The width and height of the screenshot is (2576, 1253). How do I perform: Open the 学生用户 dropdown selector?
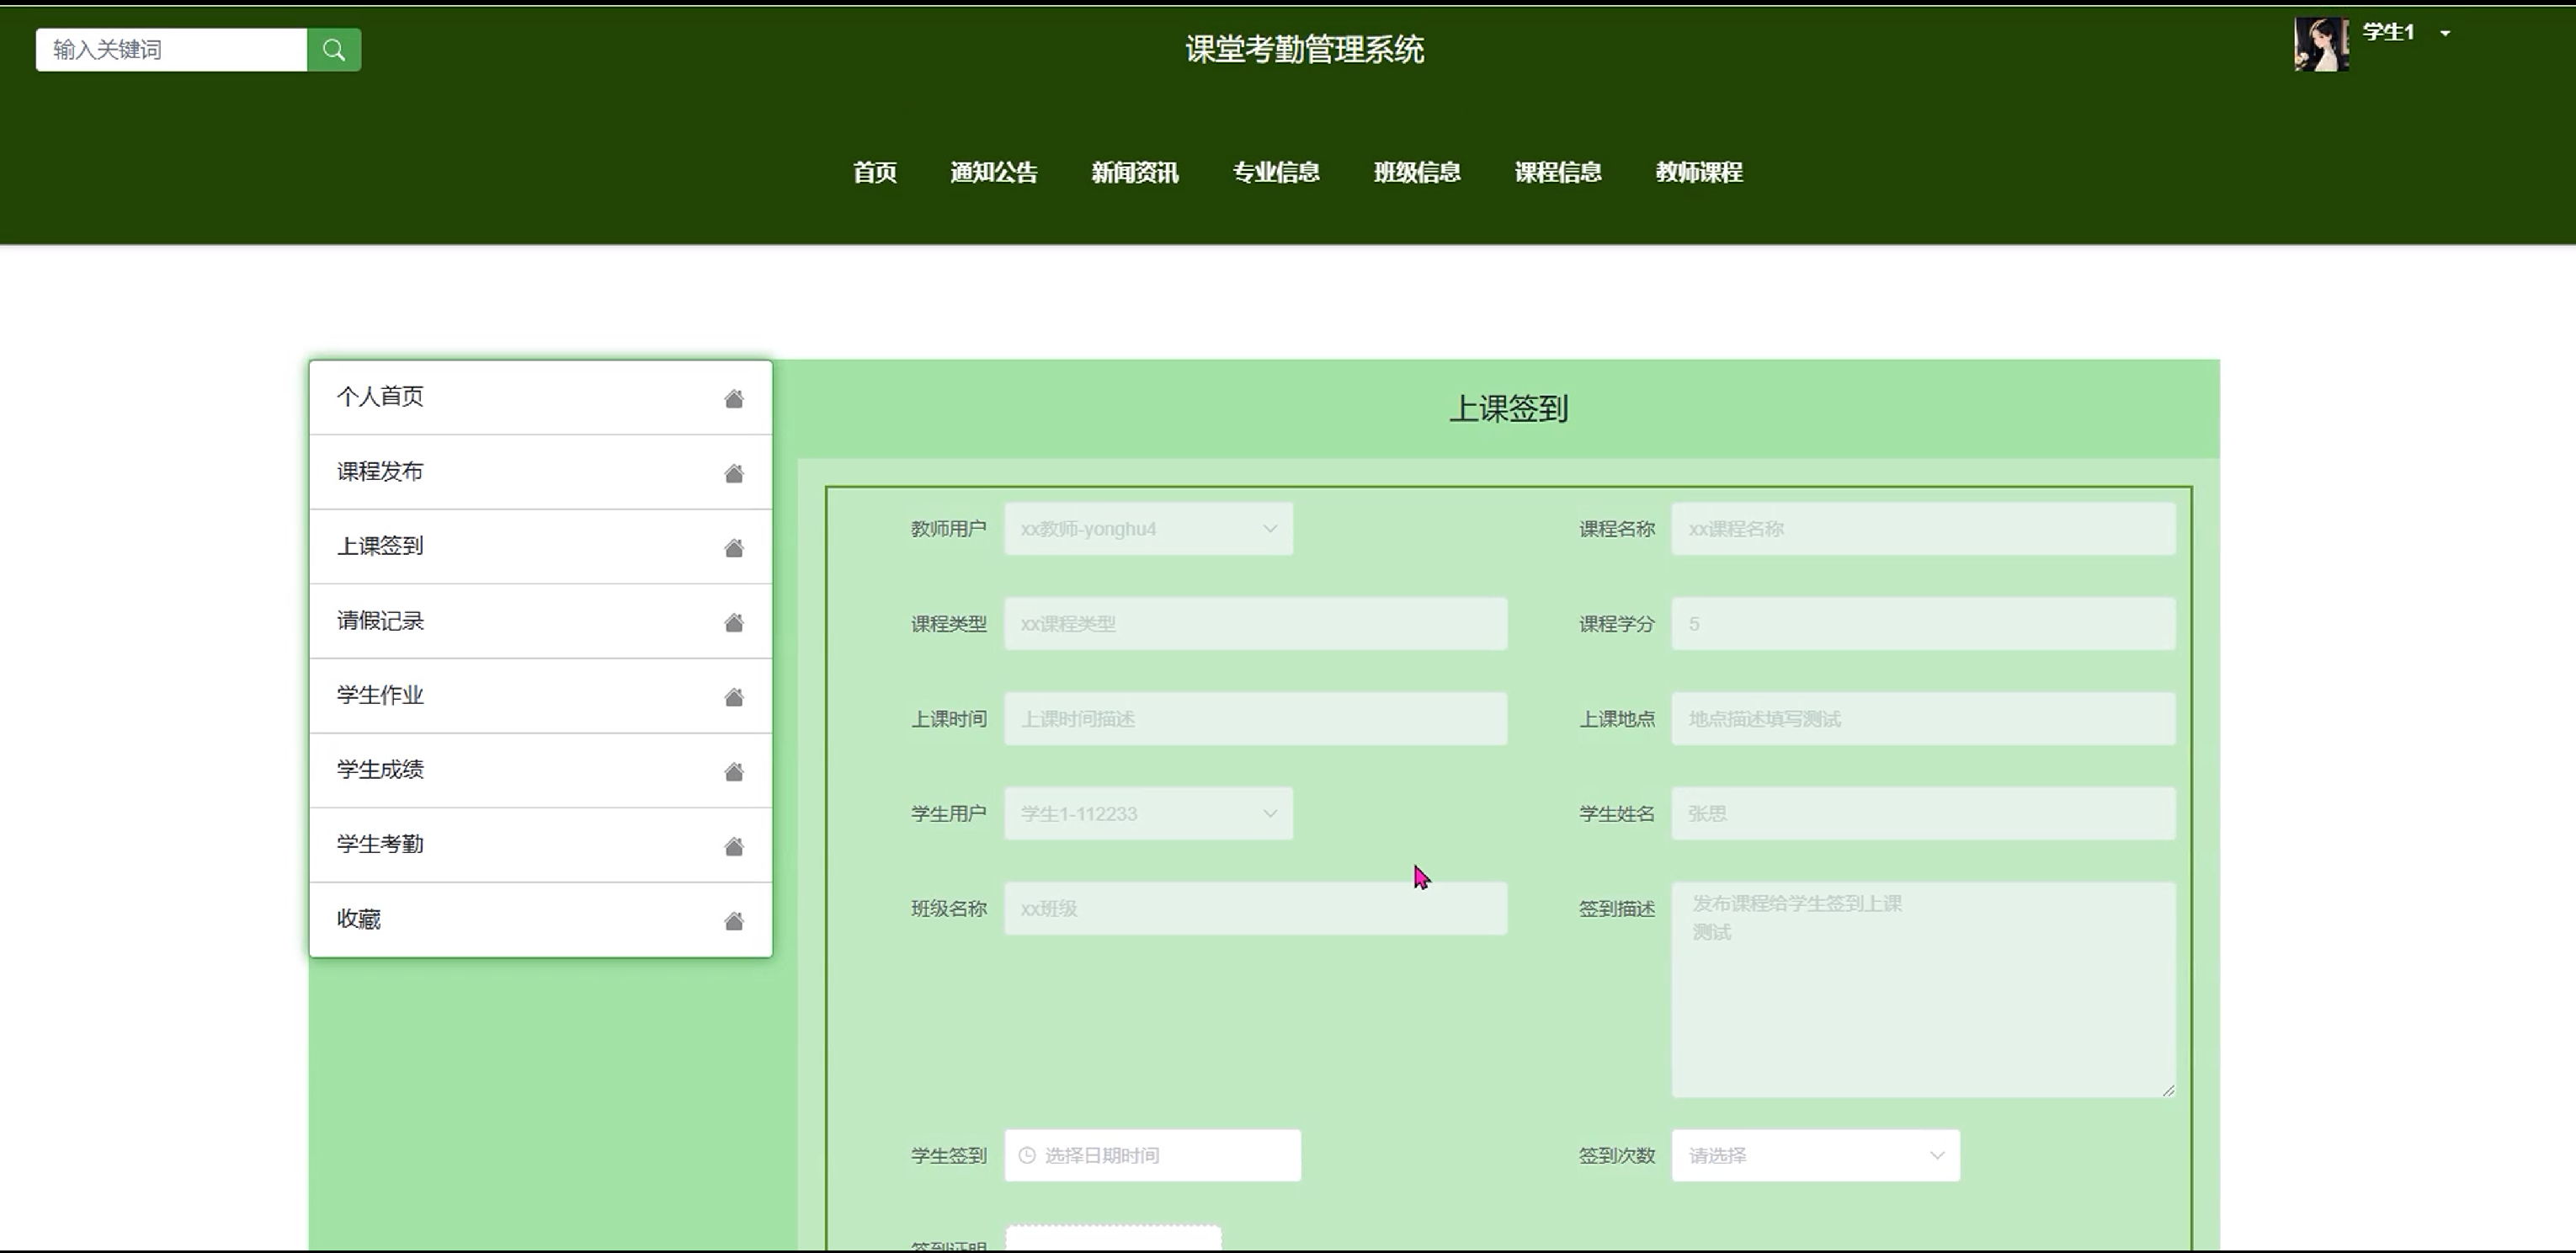point(1148,814)
